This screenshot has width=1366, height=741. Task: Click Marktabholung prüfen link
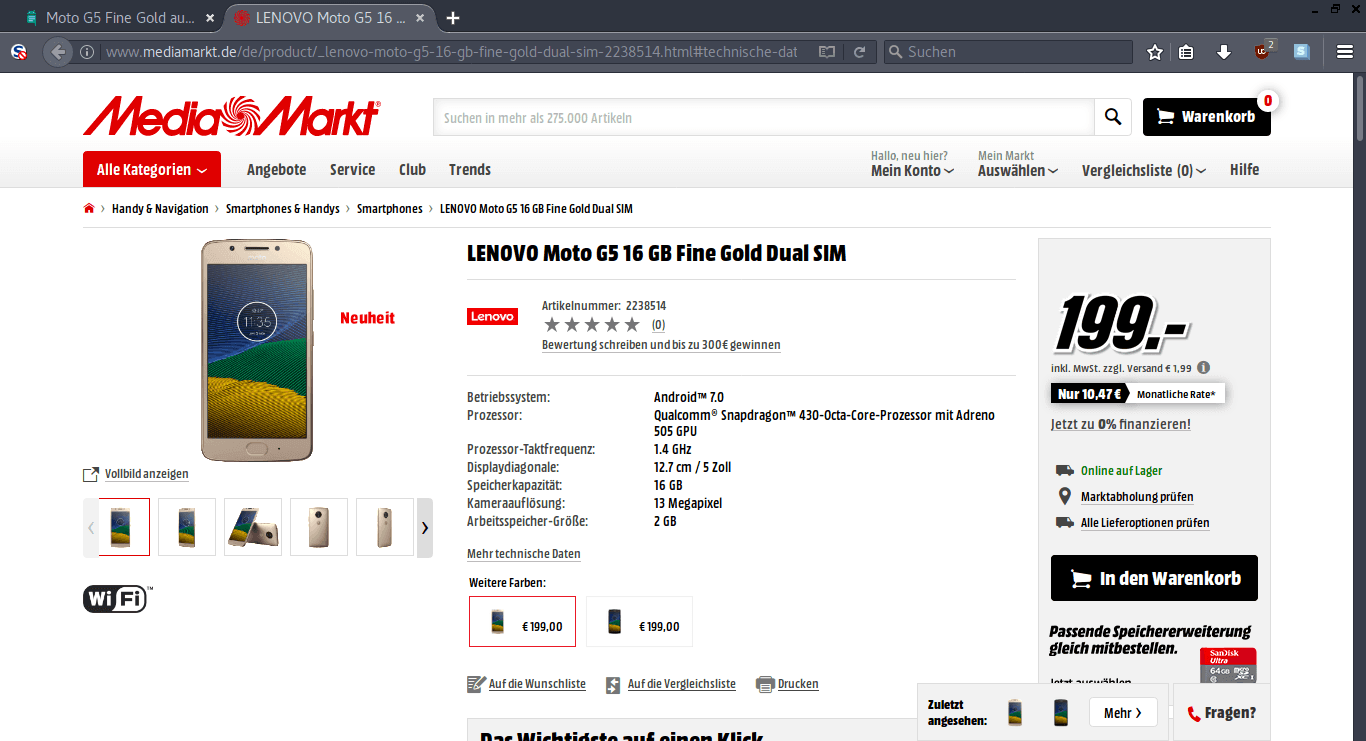coord(1137,497)
